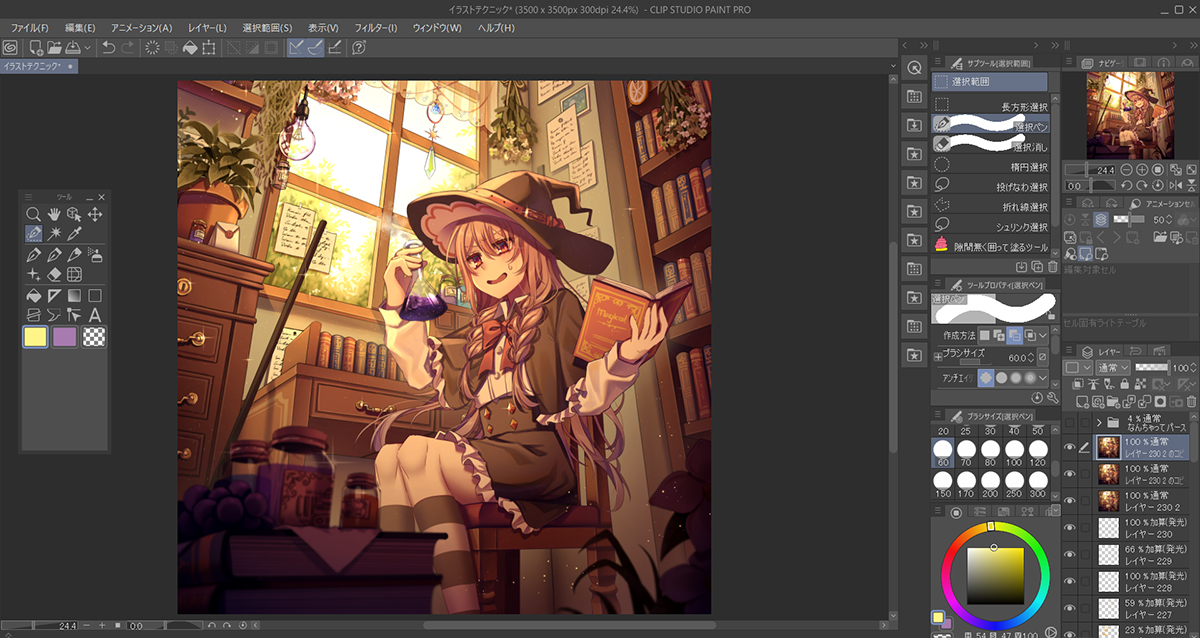Pick the Auto select magic wand tool
The height and width of the screenshot is (638, 1200).
tap(54, 233)
